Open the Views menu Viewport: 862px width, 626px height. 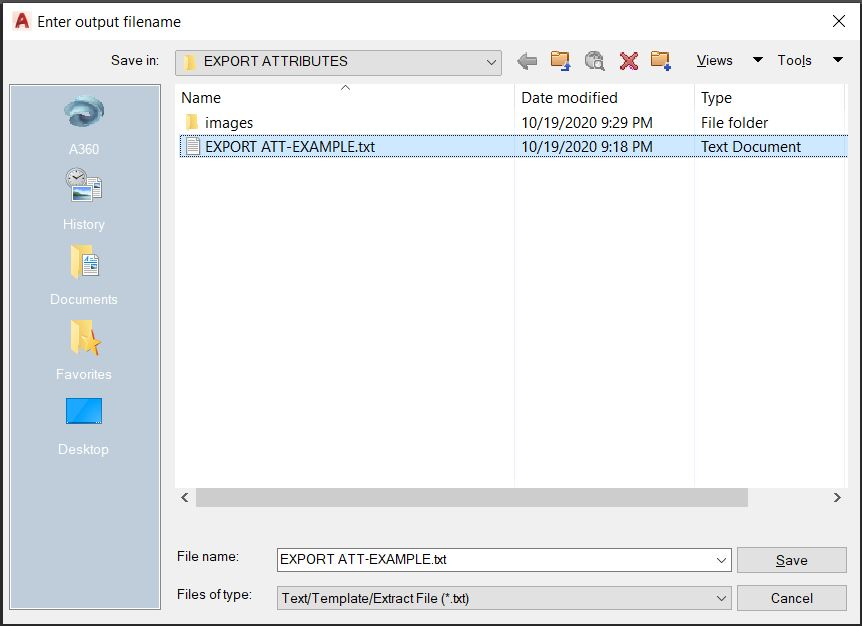click(714, 60)
